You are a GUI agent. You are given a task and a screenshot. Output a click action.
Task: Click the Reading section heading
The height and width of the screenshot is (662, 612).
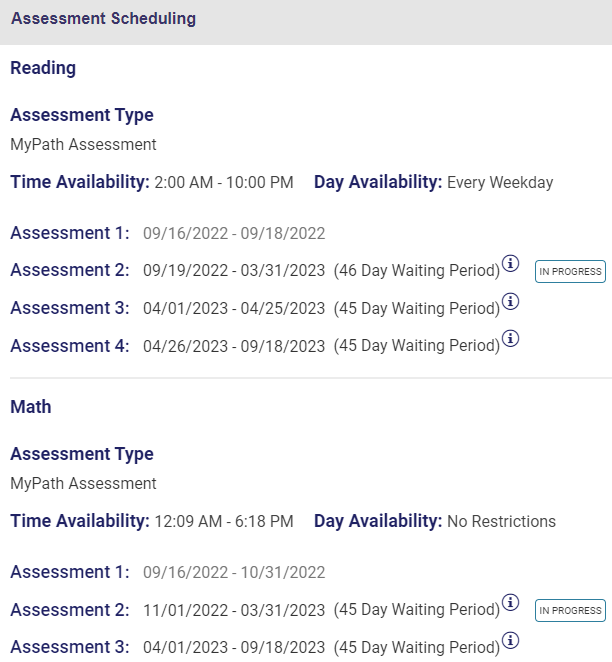click(x=43, y=68)
